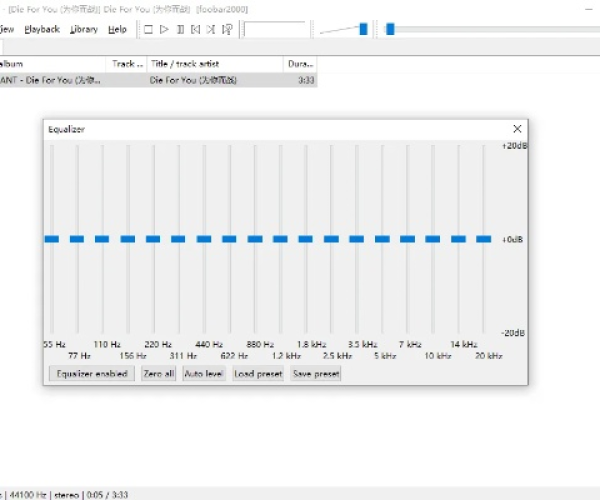Open the Library menu
This screenshot has height=500, width=600.
[84, 29]
